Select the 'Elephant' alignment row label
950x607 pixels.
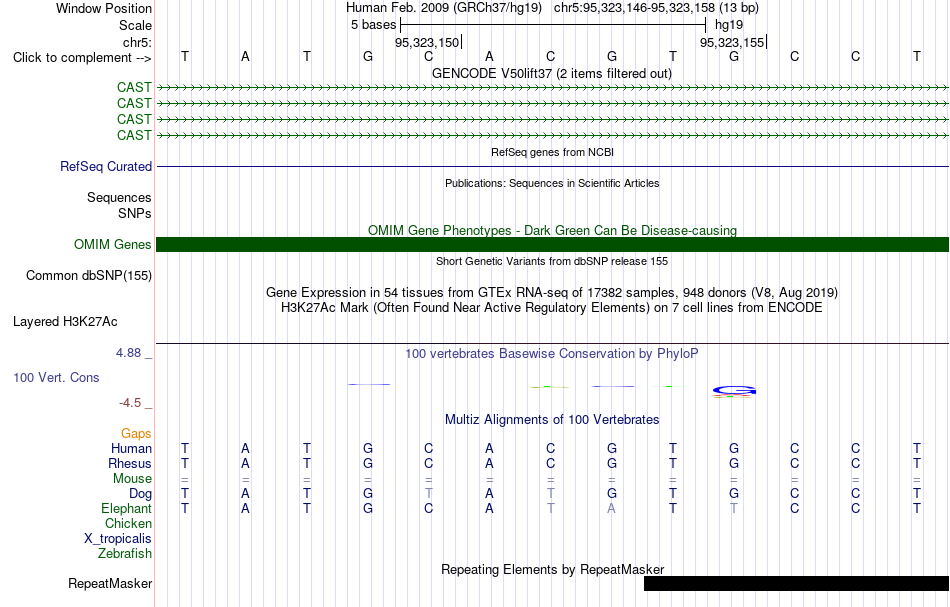pyautogui.click(x=126, y=508)
